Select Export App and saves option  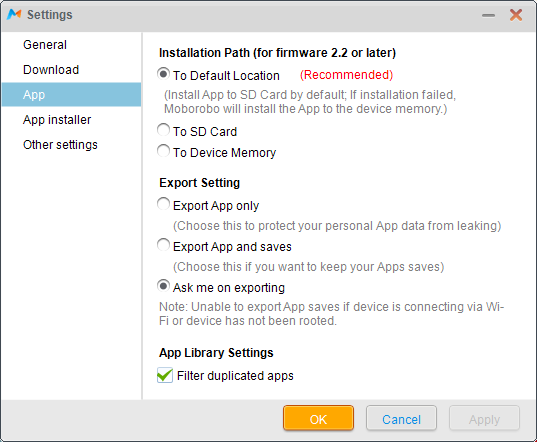coord(163,245)
